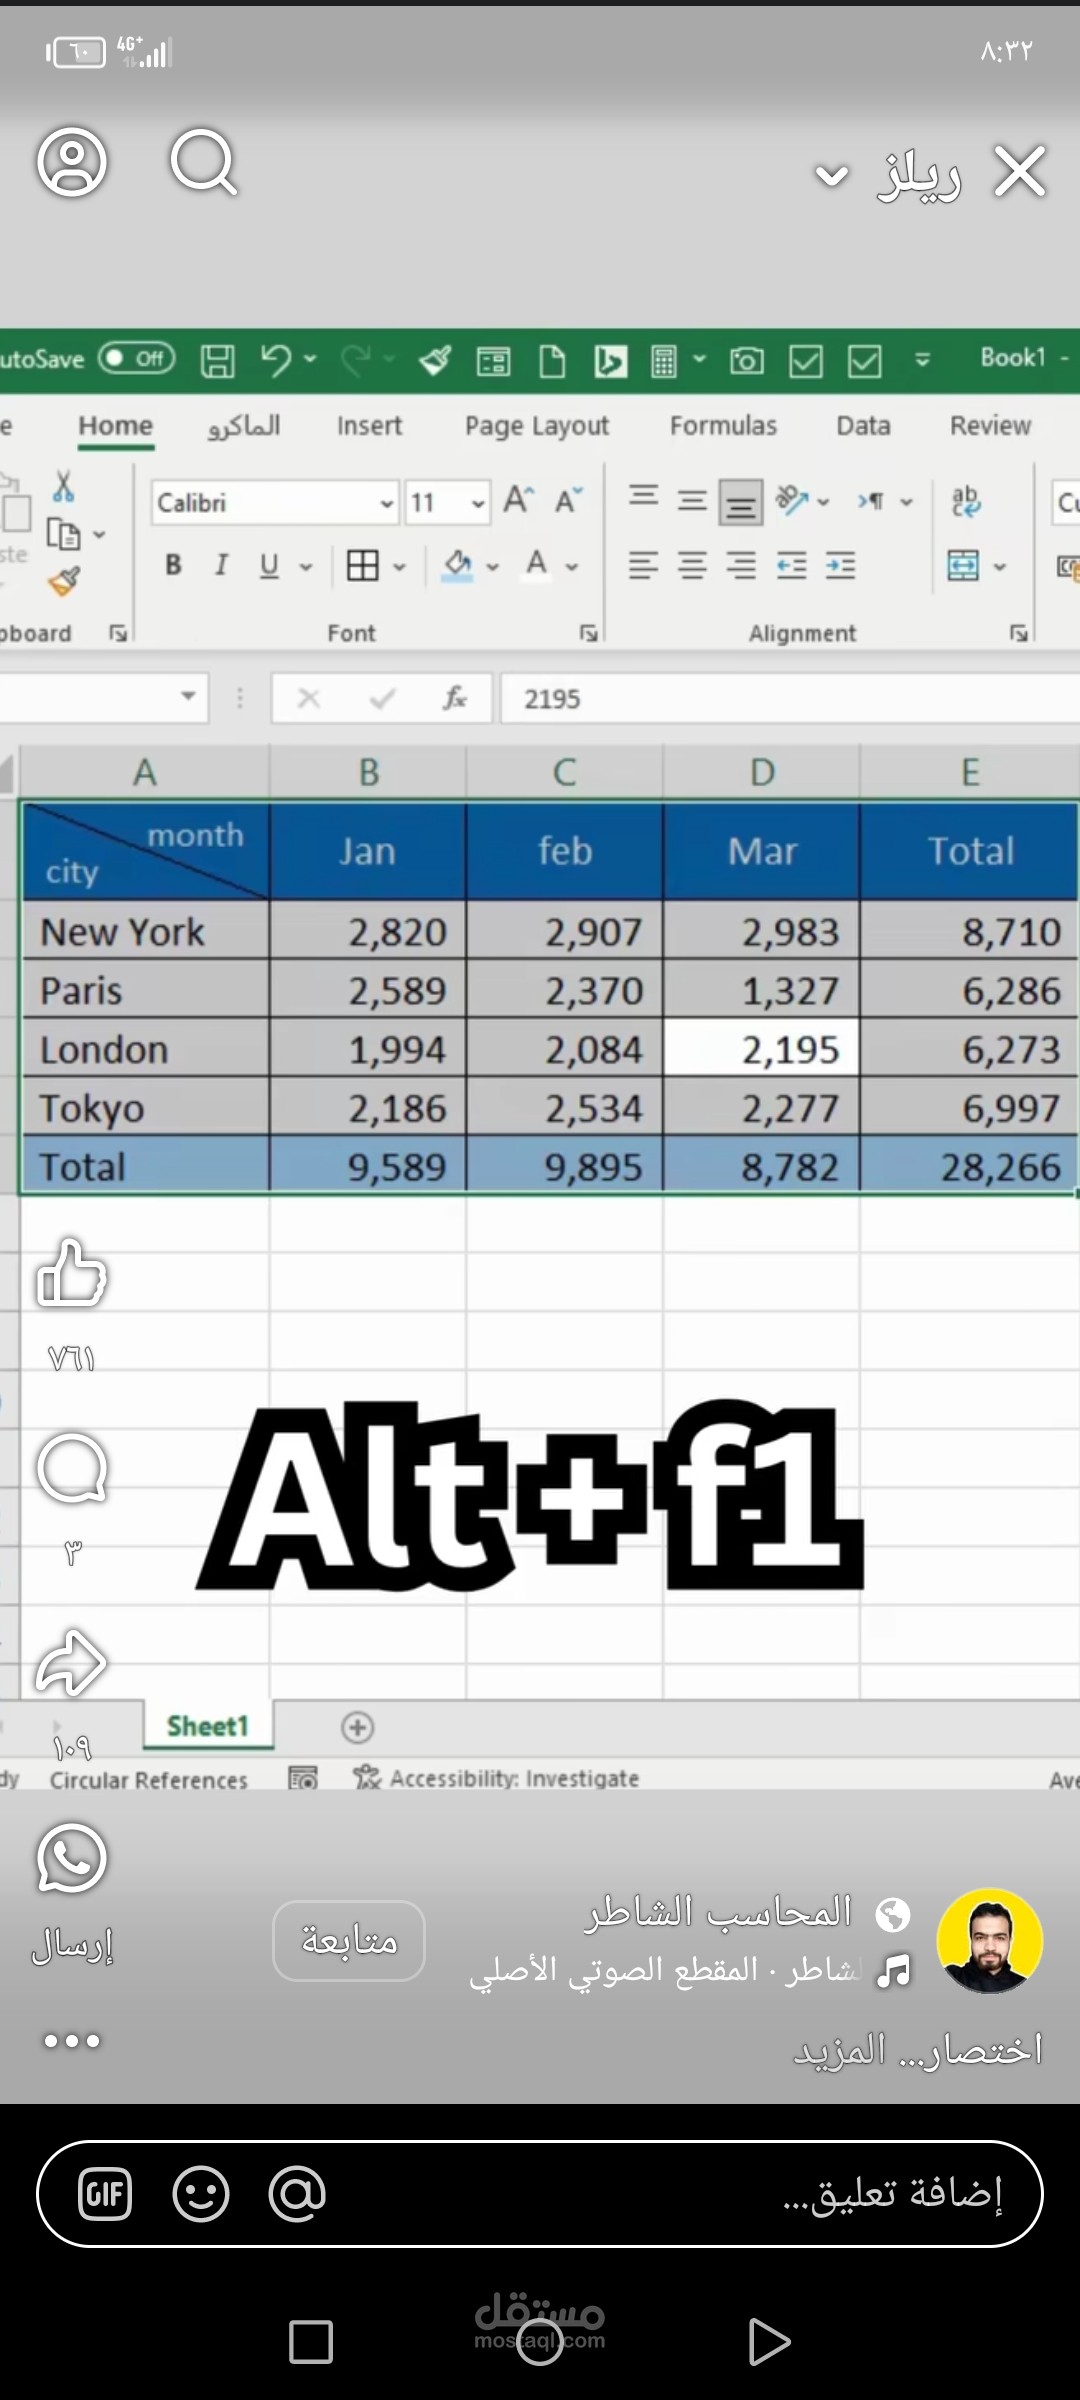Click the Copy icon in Clipboard group
This screenshot has width=1080, height=2400.
tap(63, 534)
